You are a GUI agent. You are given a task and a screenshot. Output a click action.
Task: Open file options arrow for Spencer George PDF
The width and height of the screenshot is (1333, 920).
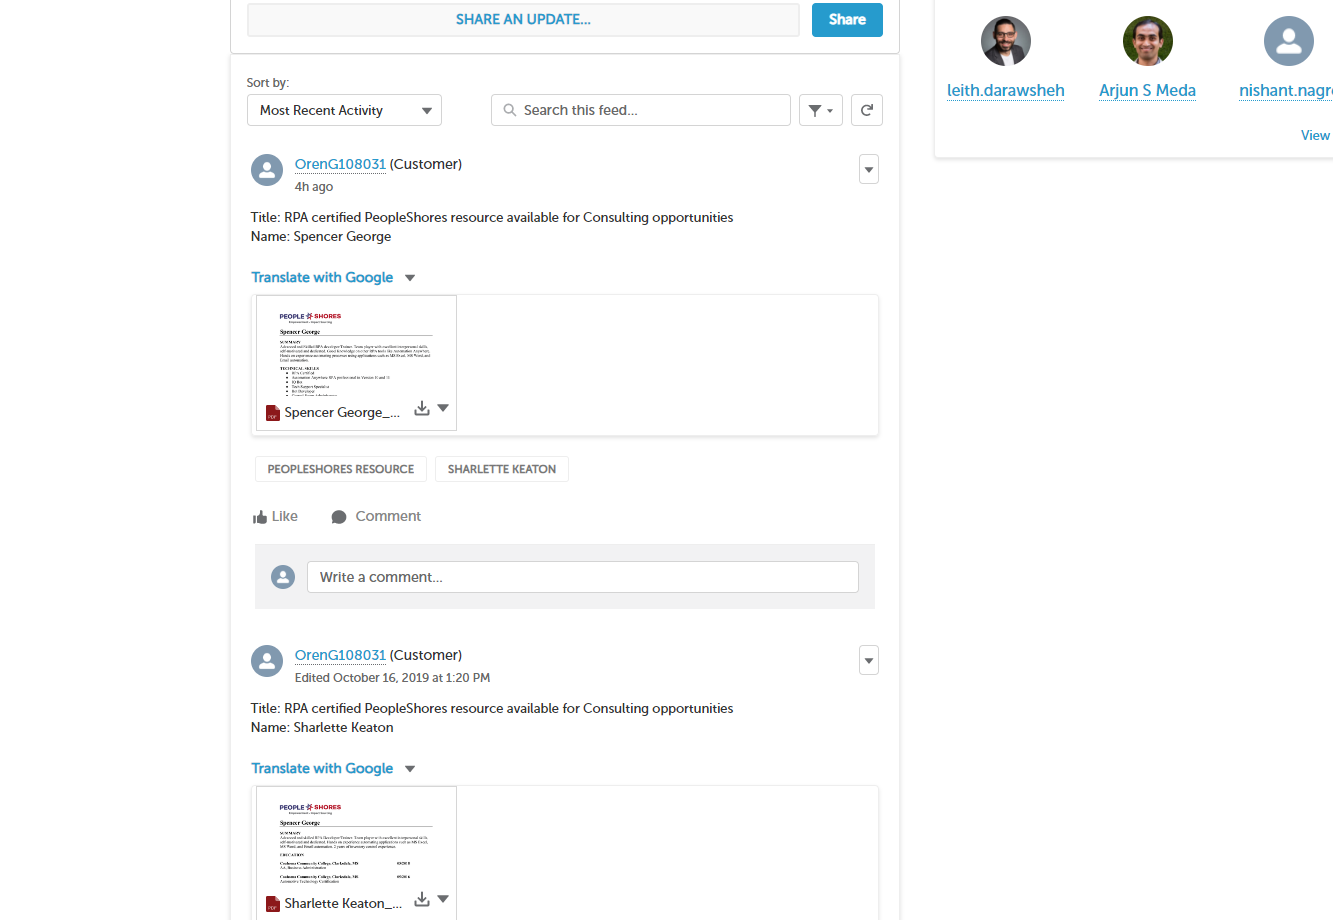[443, 408]
